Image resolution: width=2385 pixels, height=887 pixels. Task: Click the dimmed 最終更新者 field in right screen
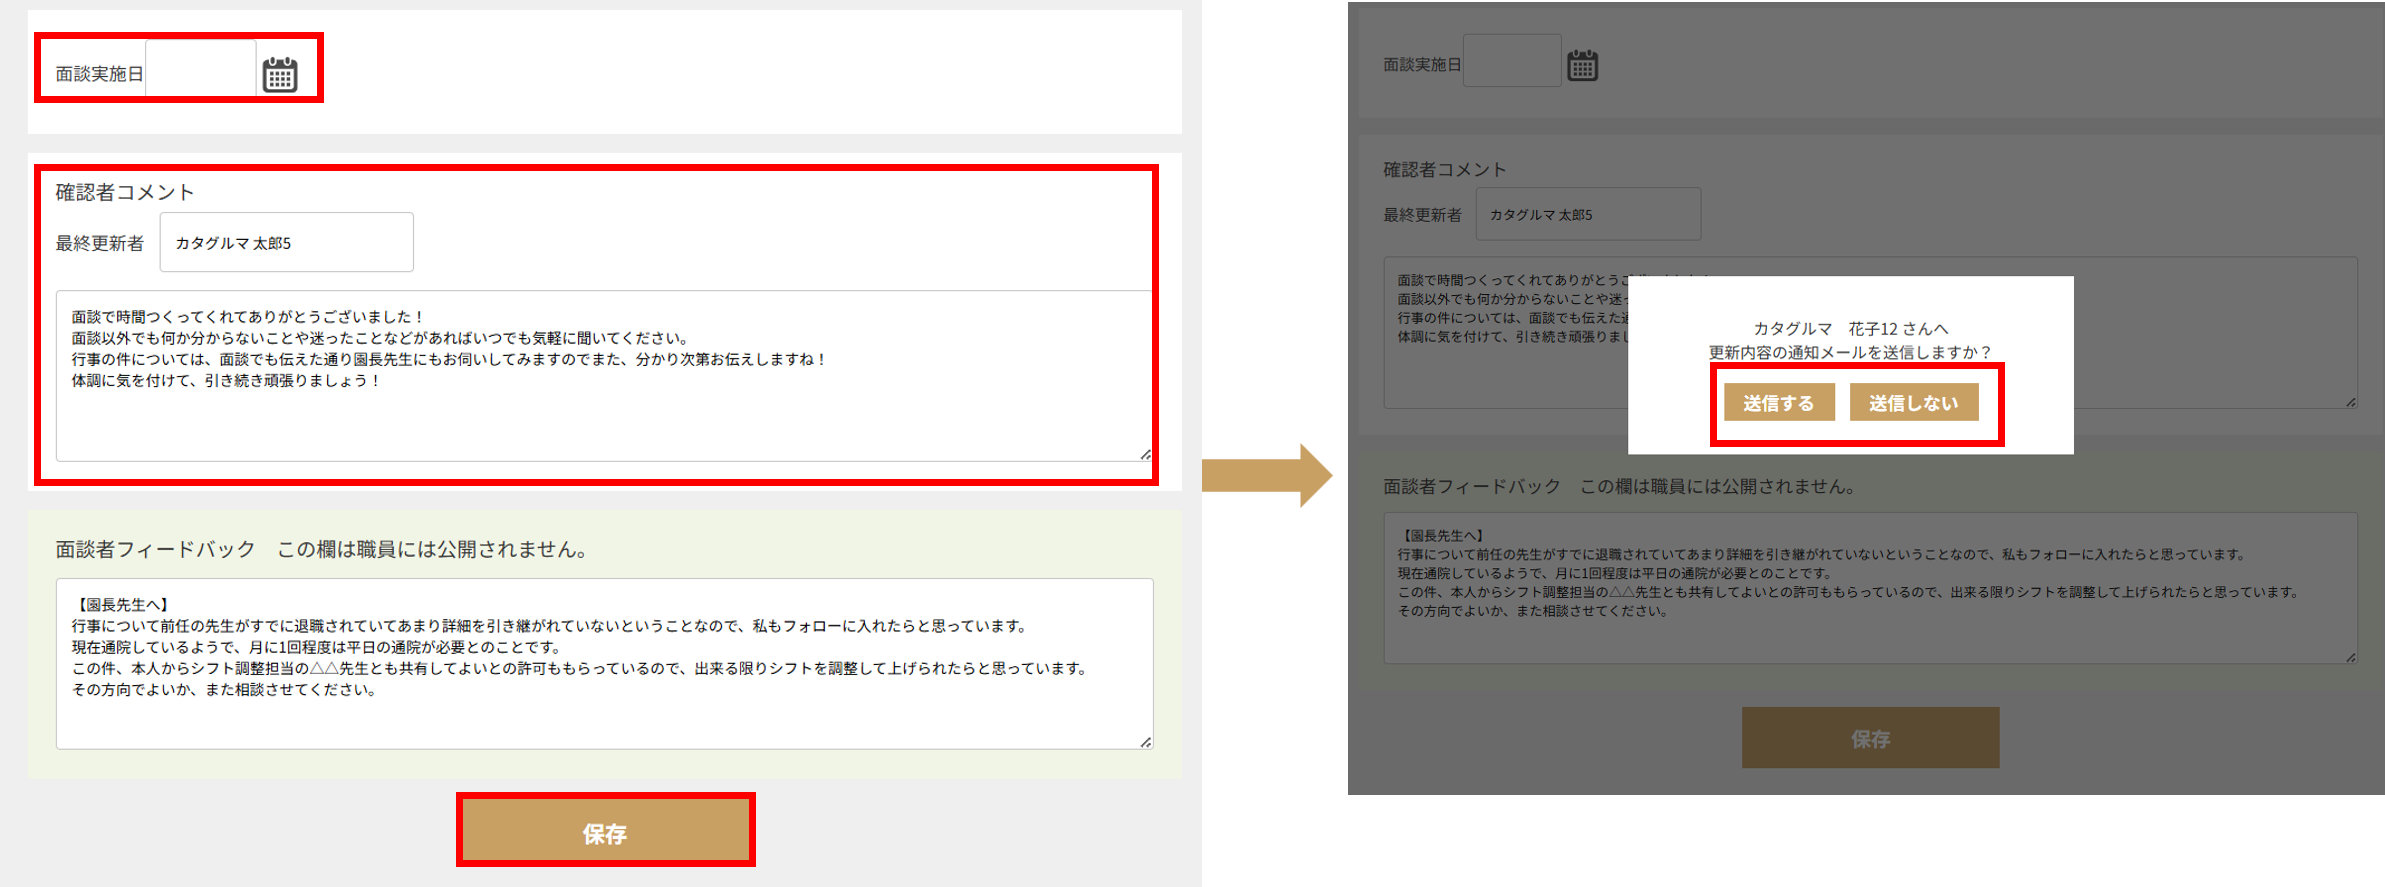1588,214
